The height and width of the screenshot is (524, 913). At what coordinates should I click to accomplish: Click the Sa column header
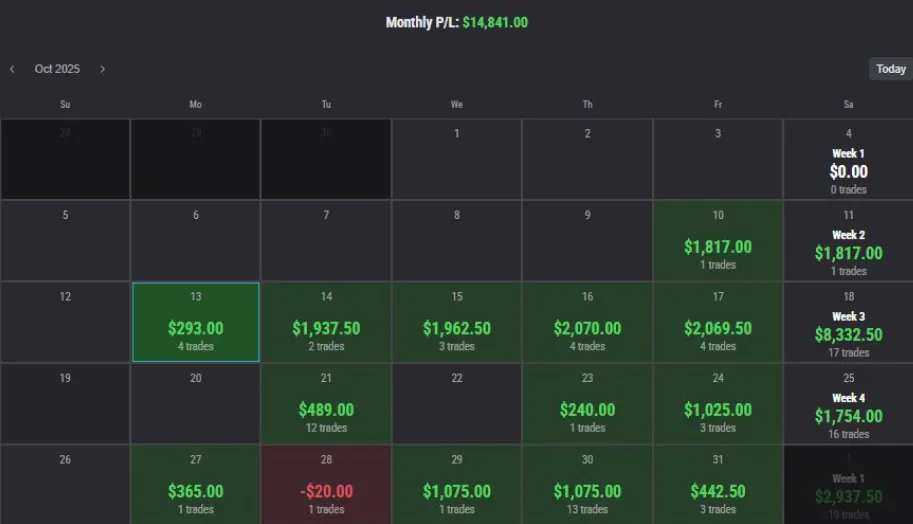tap(848, 104)
